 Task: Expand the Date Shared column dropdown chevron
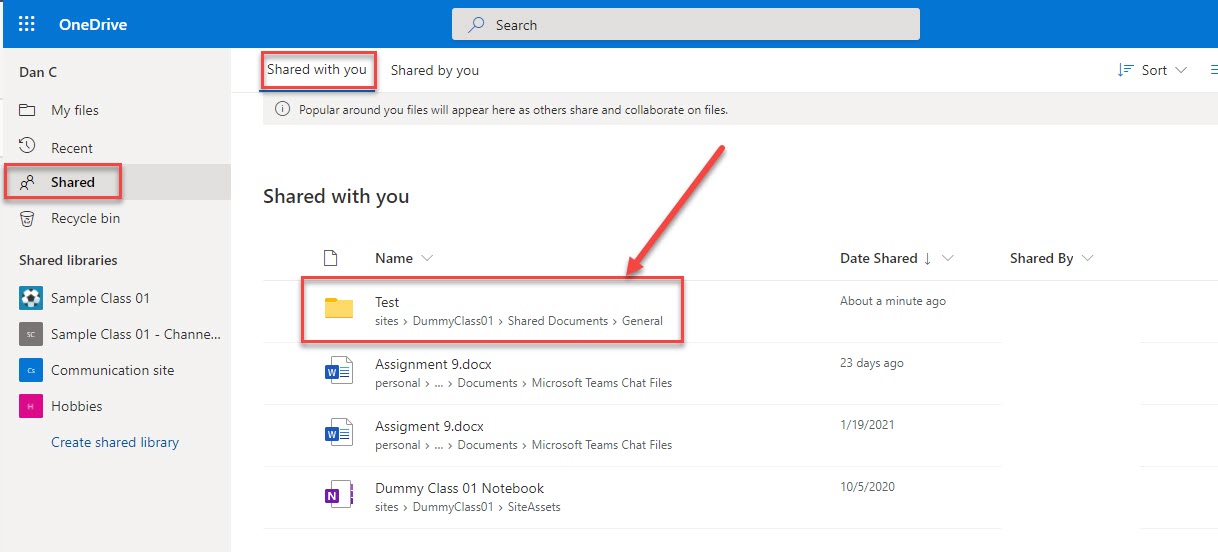tap(948, 258)
